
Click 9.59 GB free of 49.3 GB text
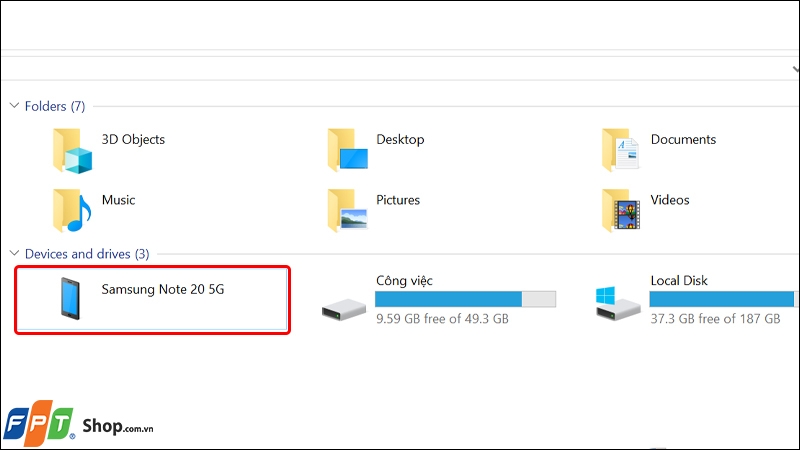[442, 319]
